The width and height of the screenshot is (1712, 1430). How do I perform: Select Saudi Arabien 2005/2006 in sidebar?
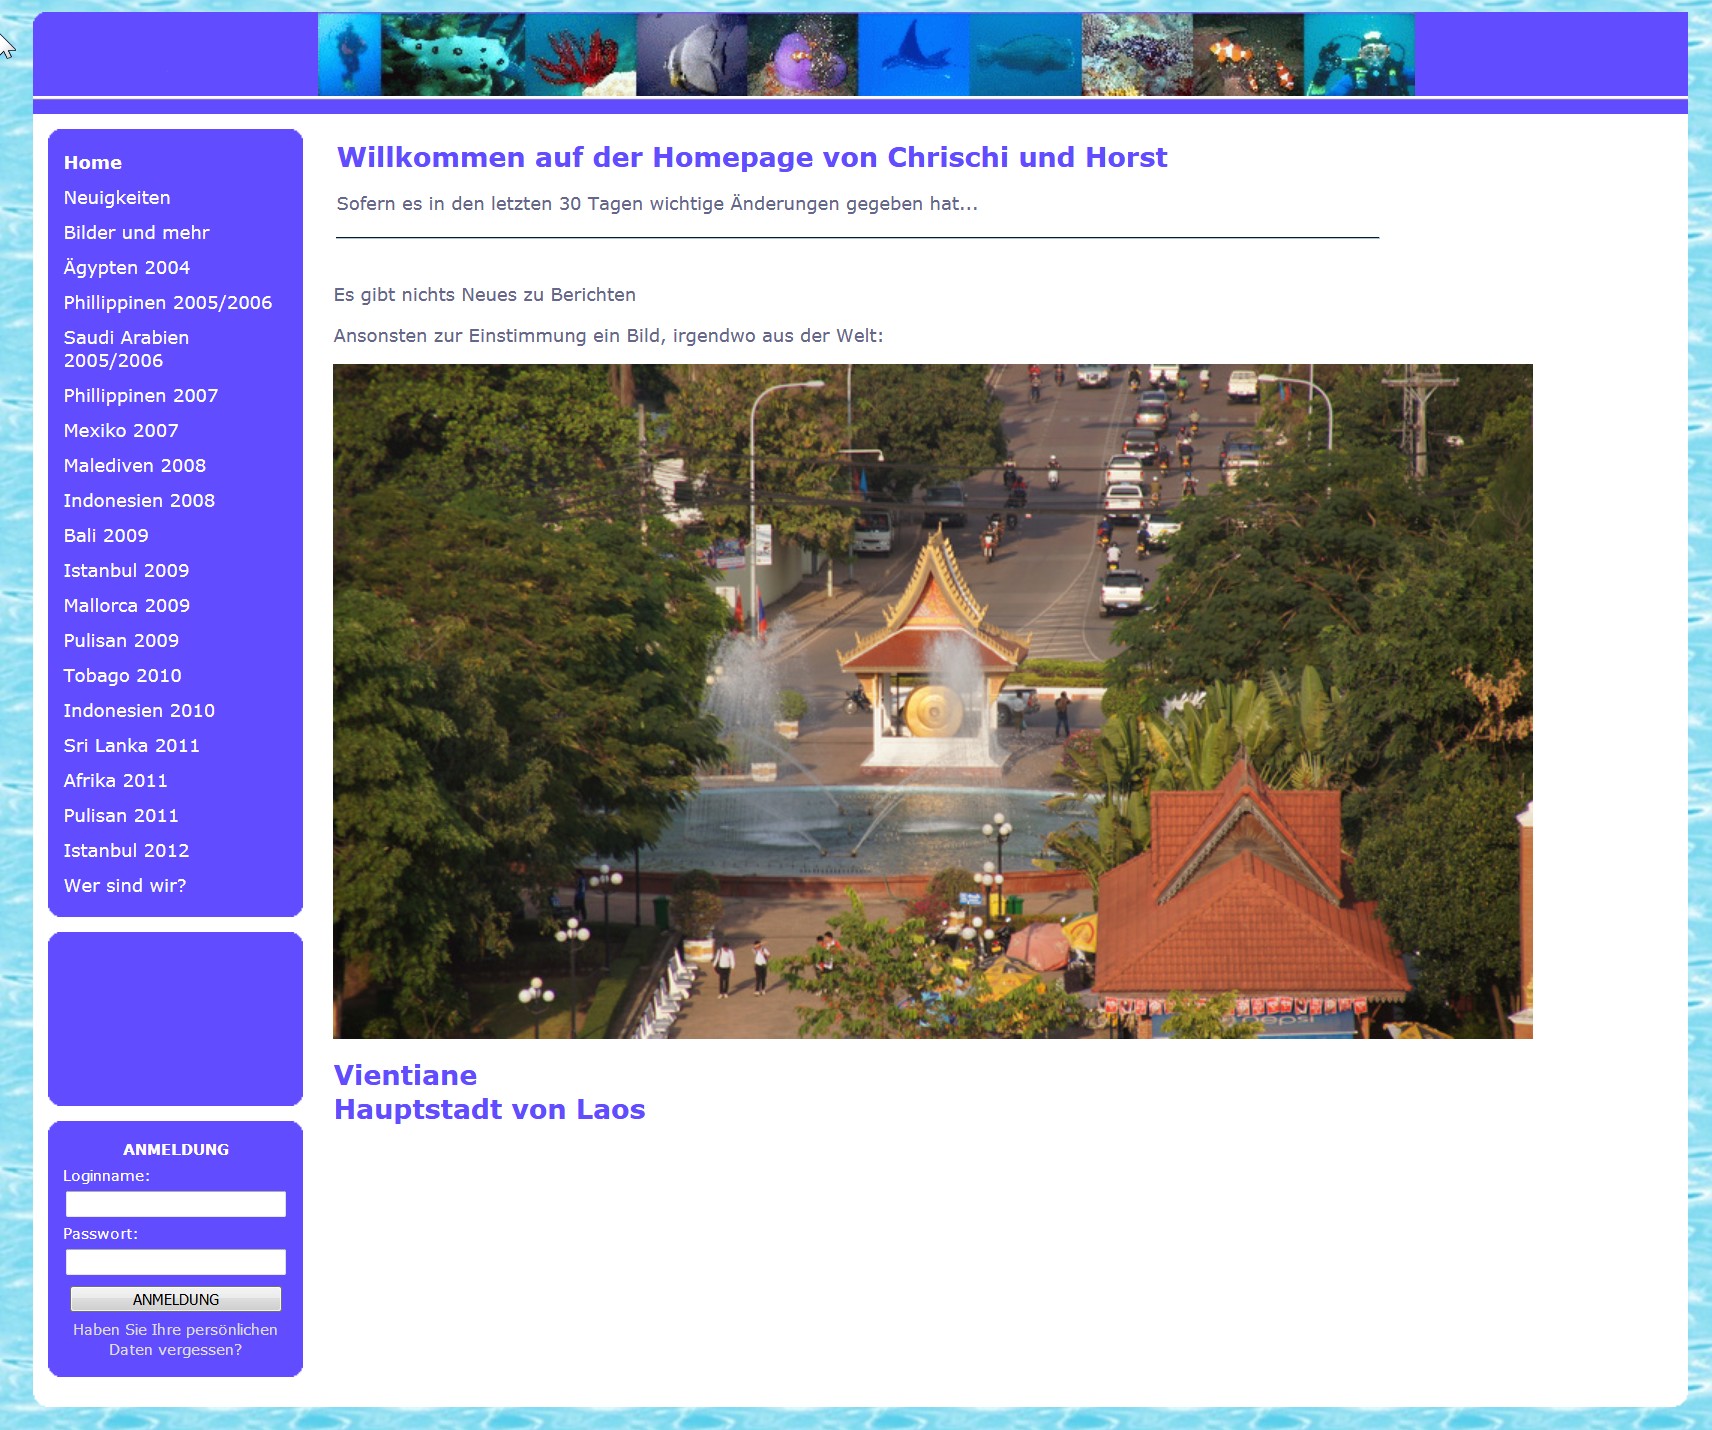pos(126,349)
